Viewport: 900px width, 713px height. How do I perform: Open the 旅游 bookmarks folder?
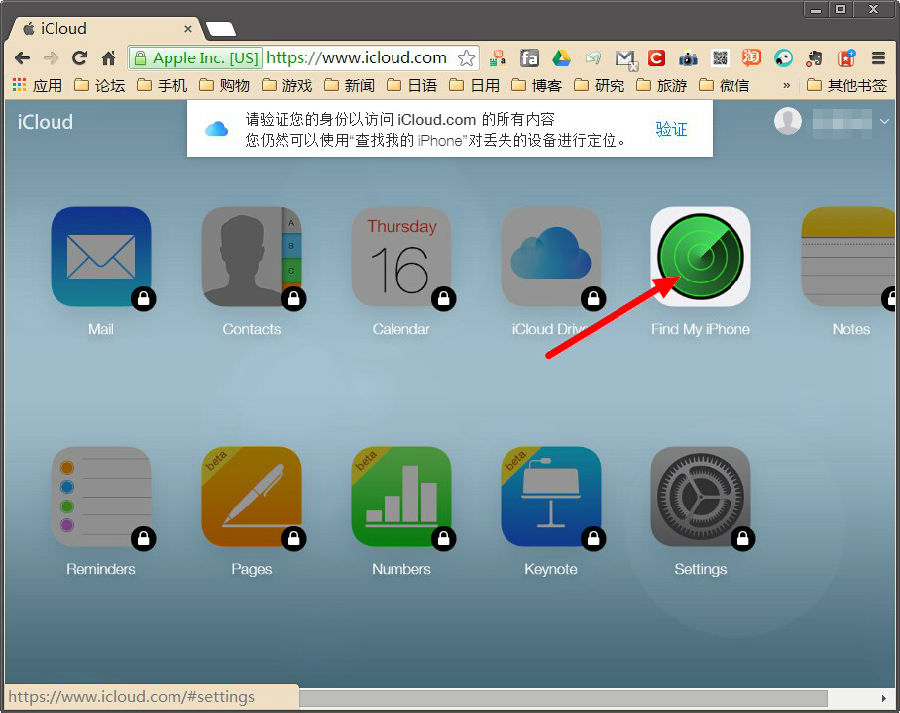click(x=662, y=86)
